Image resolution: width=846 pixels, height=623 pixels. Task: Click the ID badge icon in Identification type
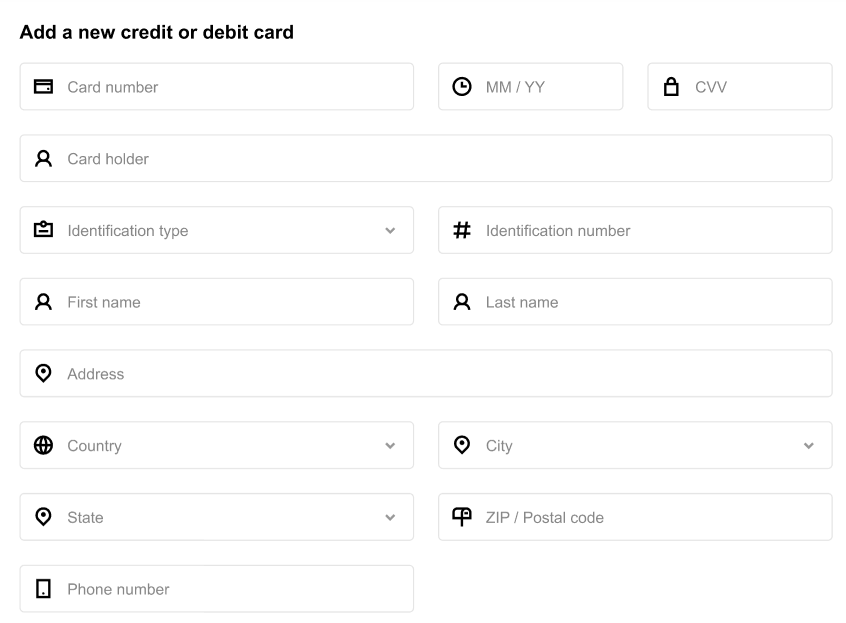[x=43, y=229]
